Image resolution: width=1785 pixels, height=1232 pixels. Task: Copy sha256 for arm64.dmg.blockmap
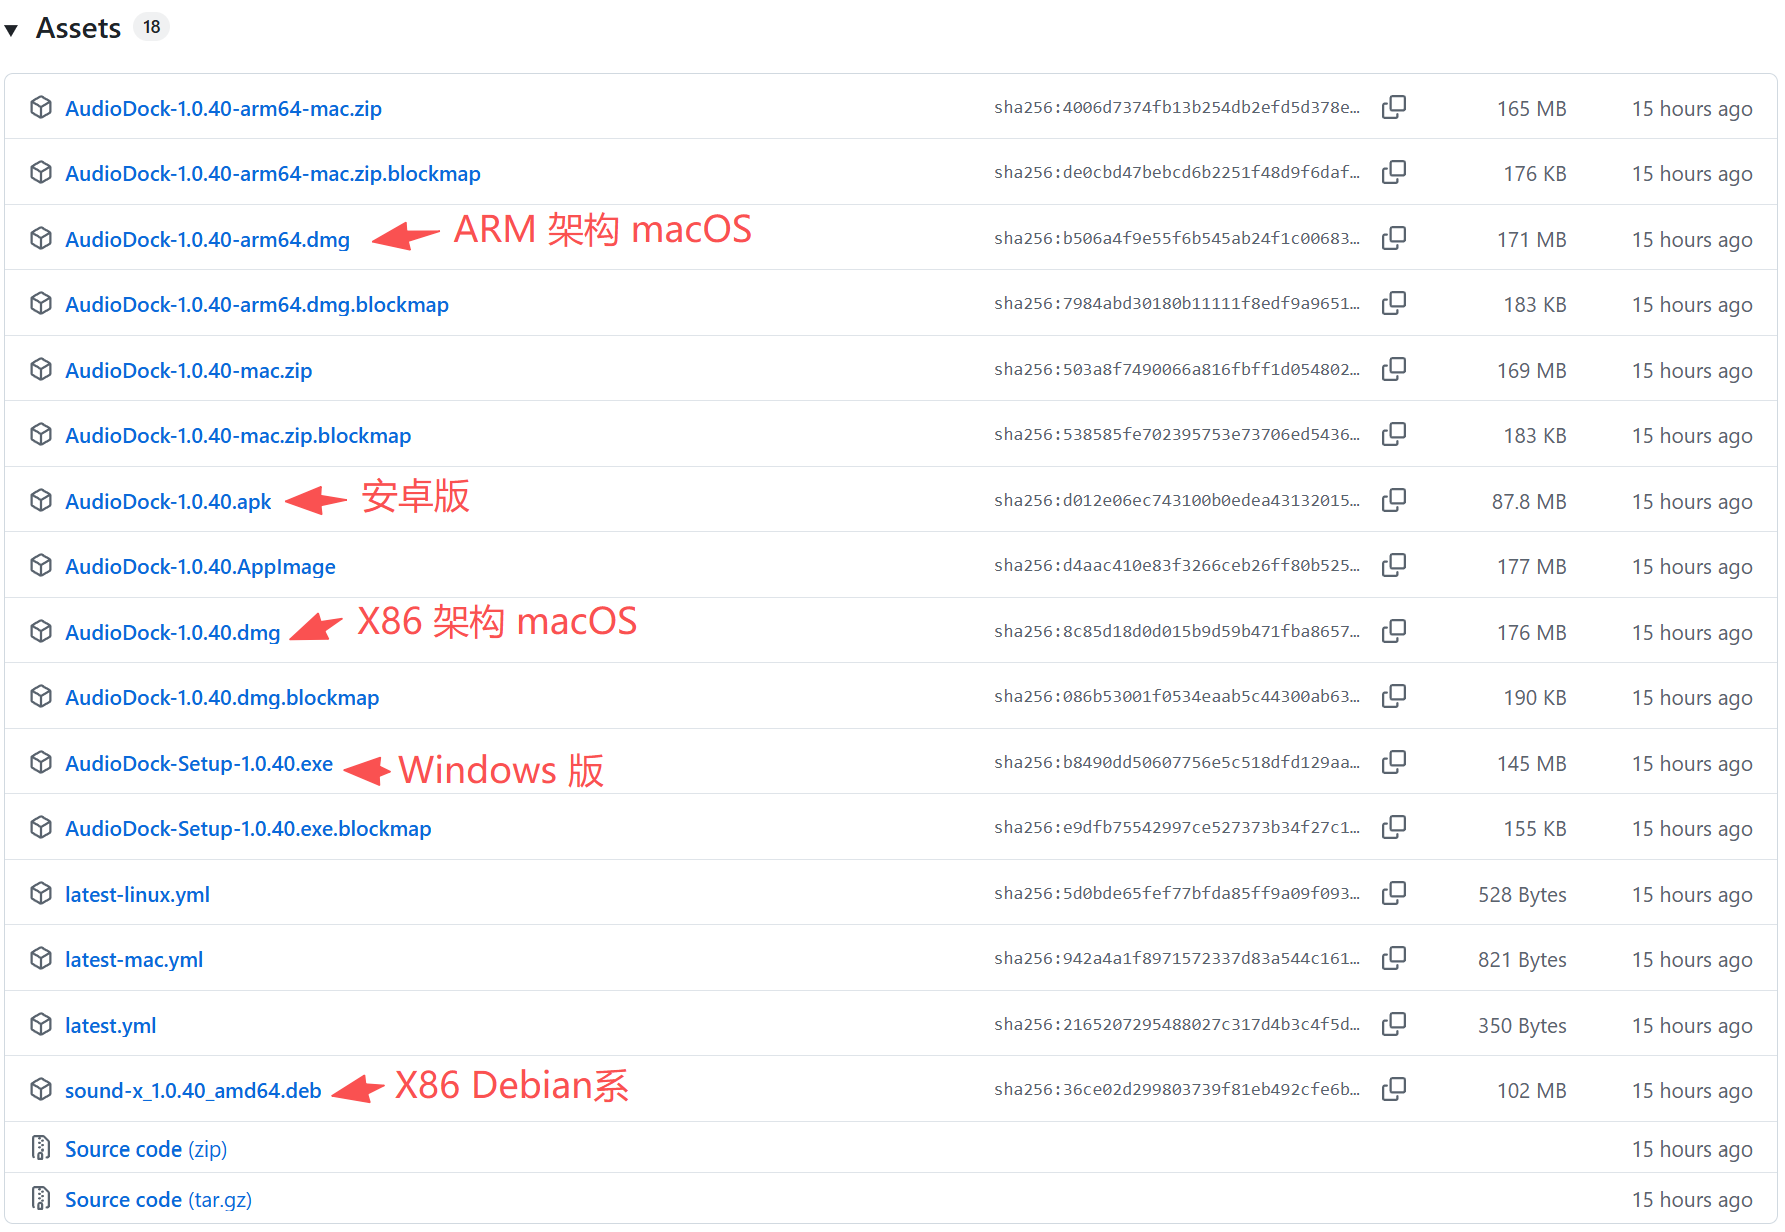[1393, 304]
